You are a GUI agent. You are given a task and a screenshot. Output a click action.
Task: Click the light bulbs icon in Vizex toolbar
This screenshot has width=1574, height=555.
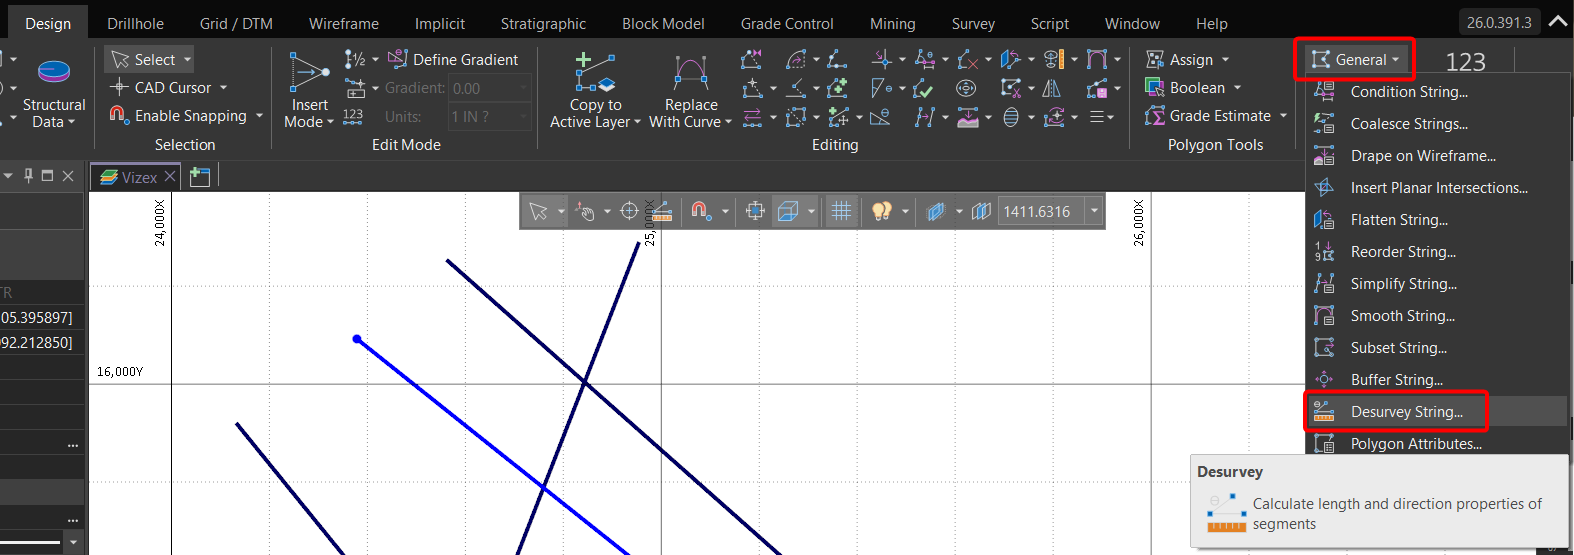coord(881,211)
